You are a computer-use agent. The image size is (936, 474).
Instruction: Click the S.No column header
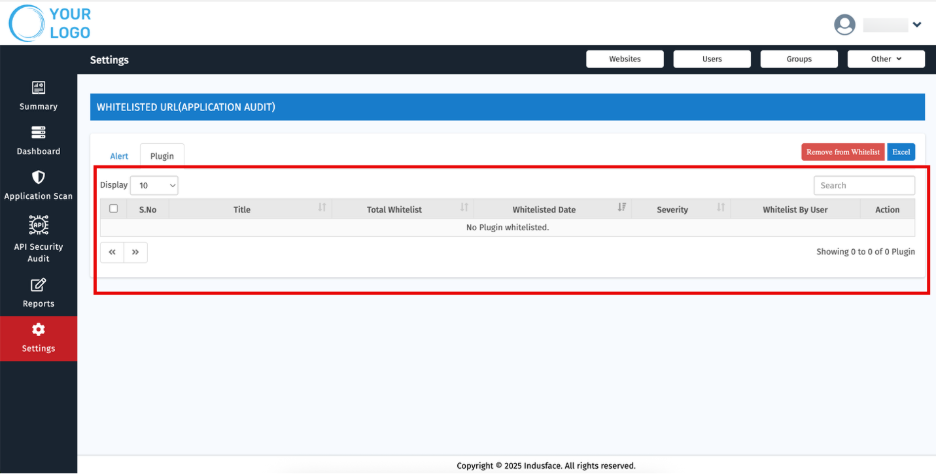(x=147, y=210)
